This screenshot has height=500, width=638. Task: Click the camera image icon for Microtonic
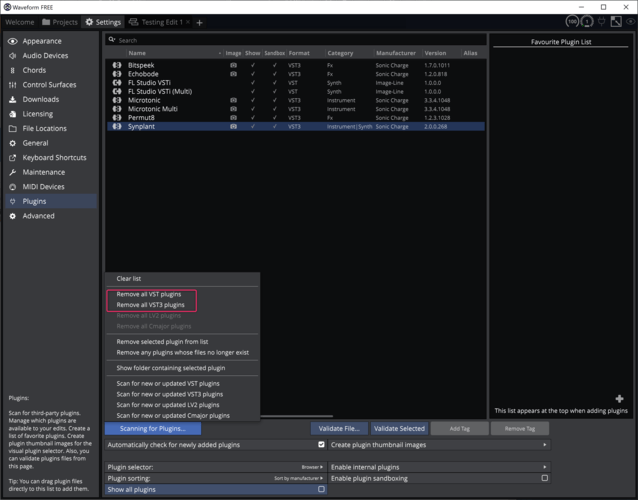(x=233, y=100)
